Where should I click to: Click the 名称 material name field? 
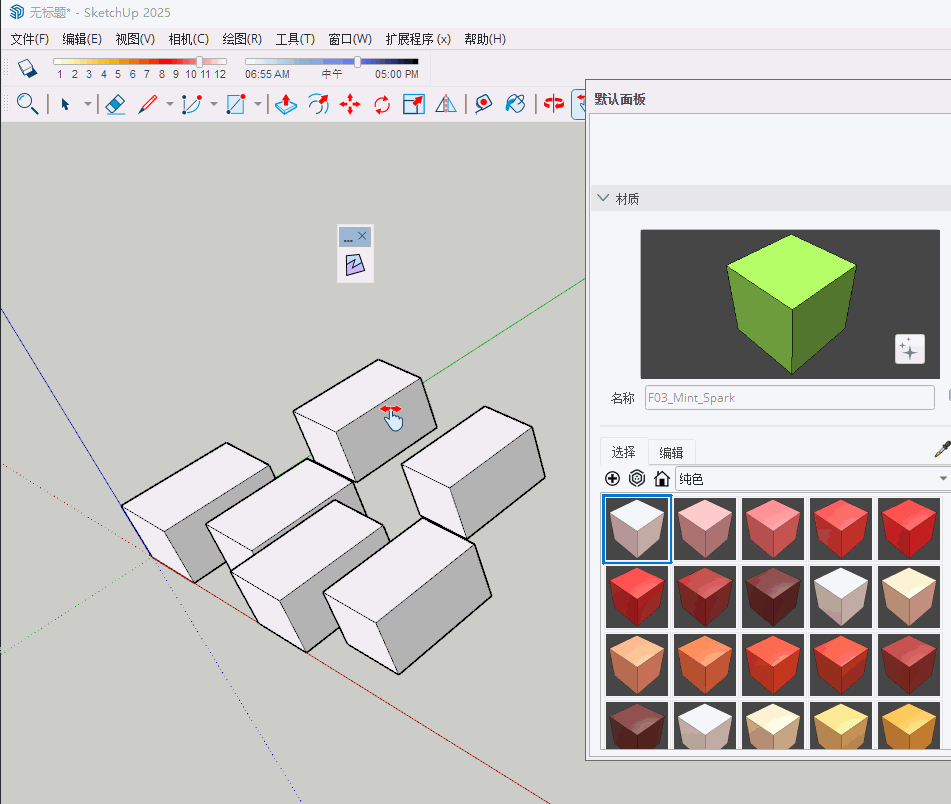[x=789, y=398]
